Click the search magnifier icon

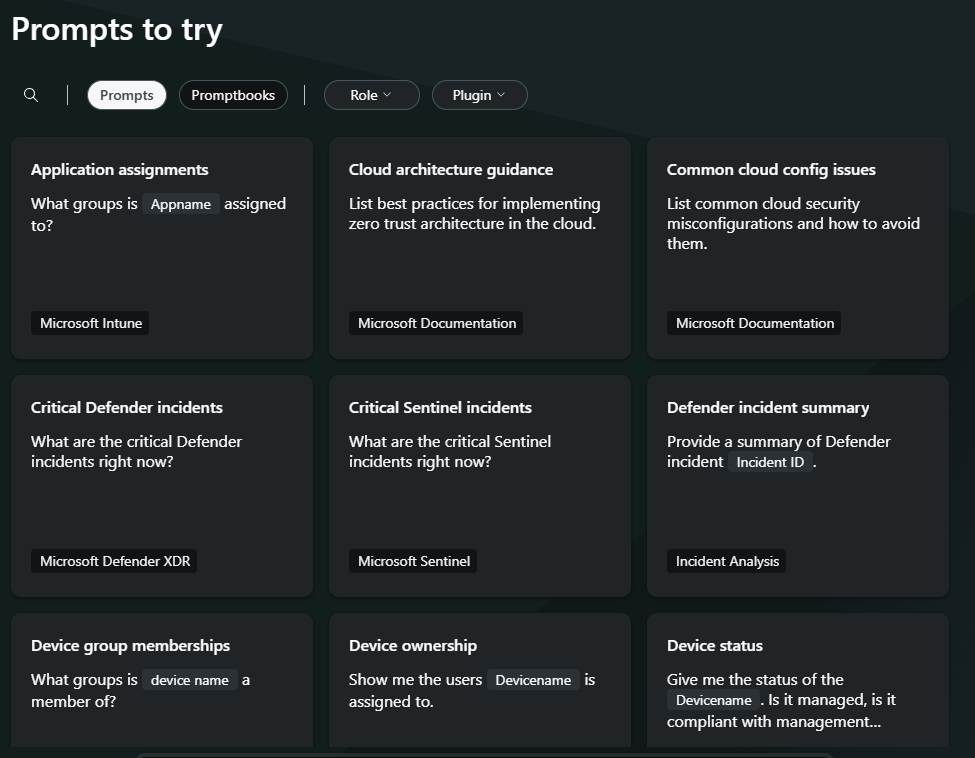[30, 95]
